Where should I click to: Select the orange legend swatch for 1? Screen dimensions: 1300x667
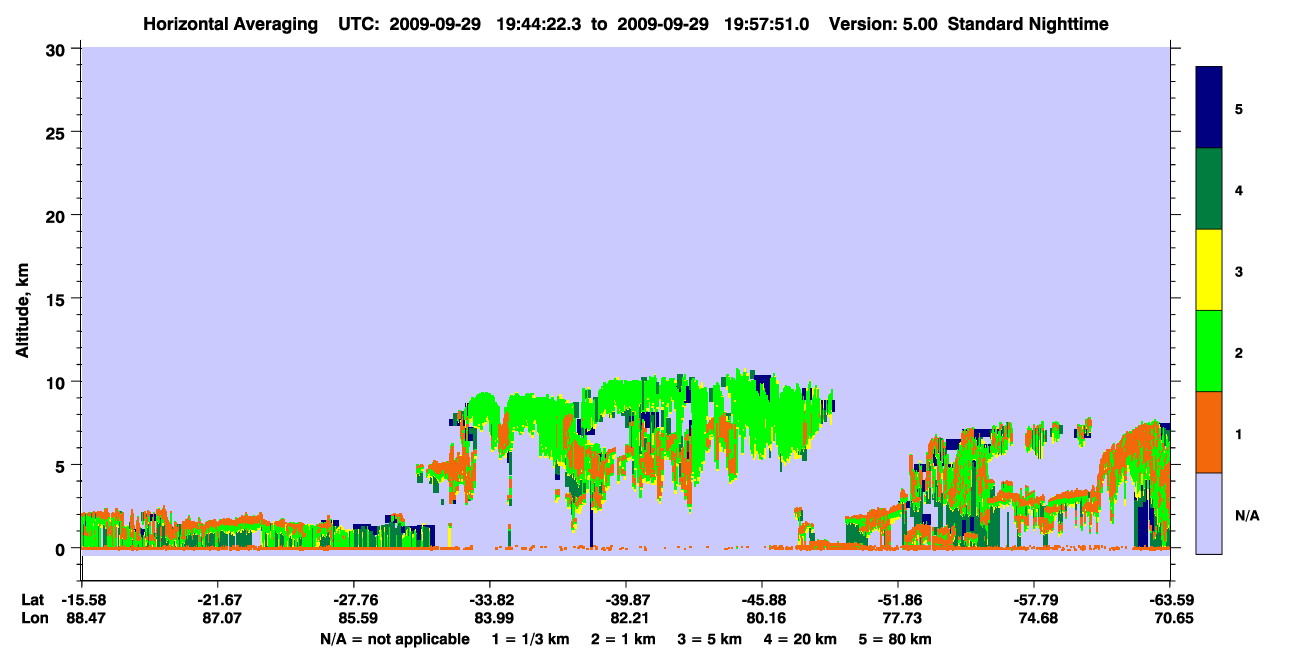point(1209,432)
